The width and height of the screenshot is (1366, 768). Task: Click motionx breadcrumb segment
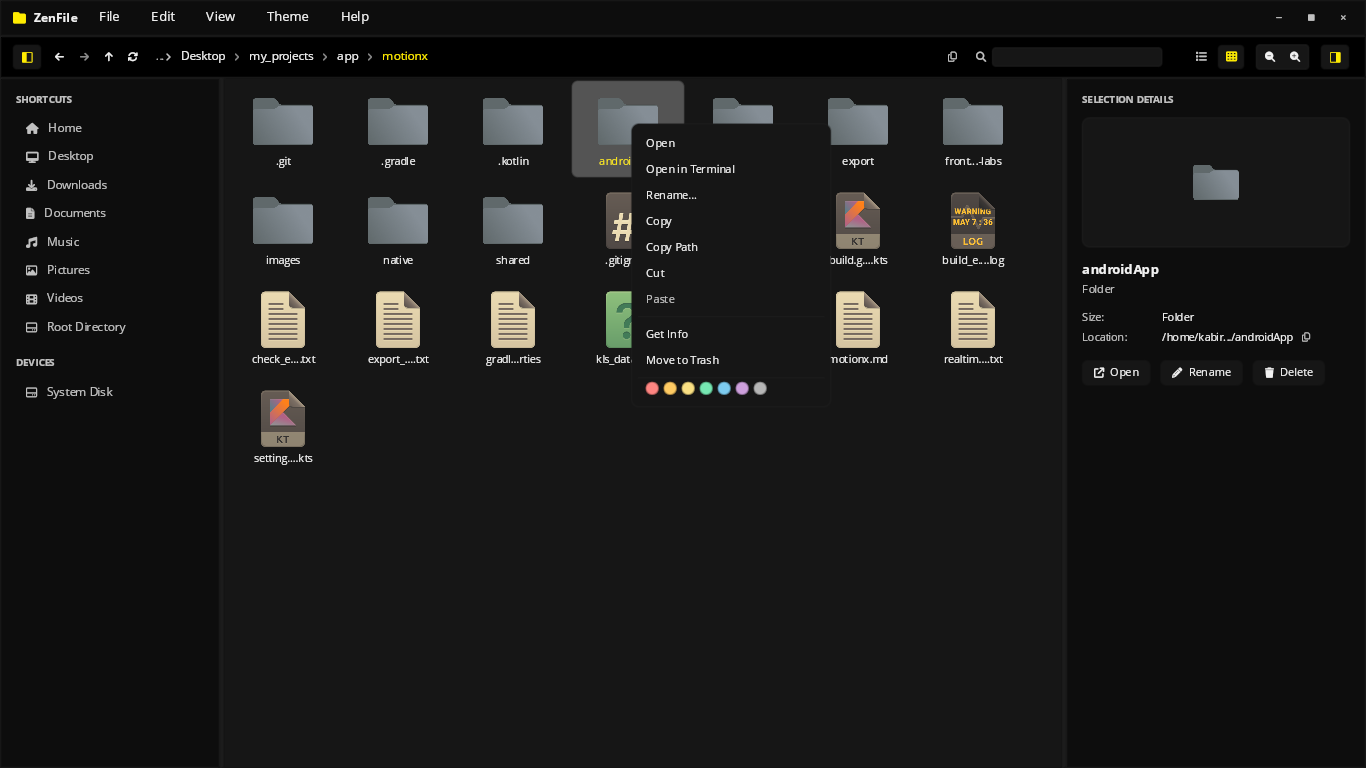pos(405,56)
